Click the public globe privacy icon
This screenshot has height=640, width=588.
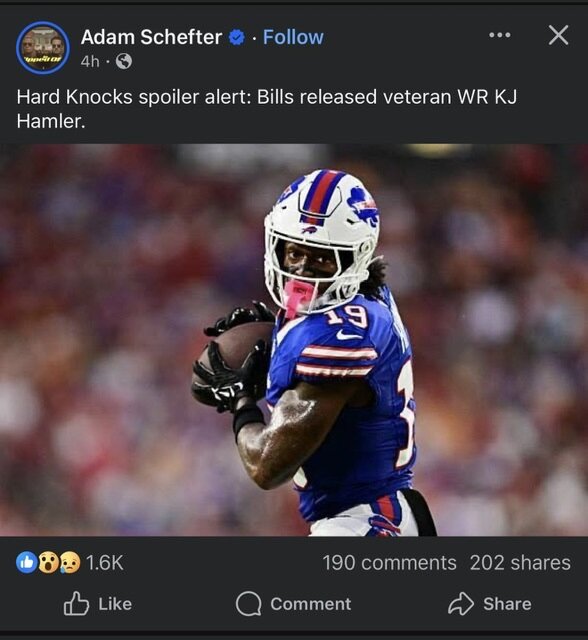pos(124,62)
